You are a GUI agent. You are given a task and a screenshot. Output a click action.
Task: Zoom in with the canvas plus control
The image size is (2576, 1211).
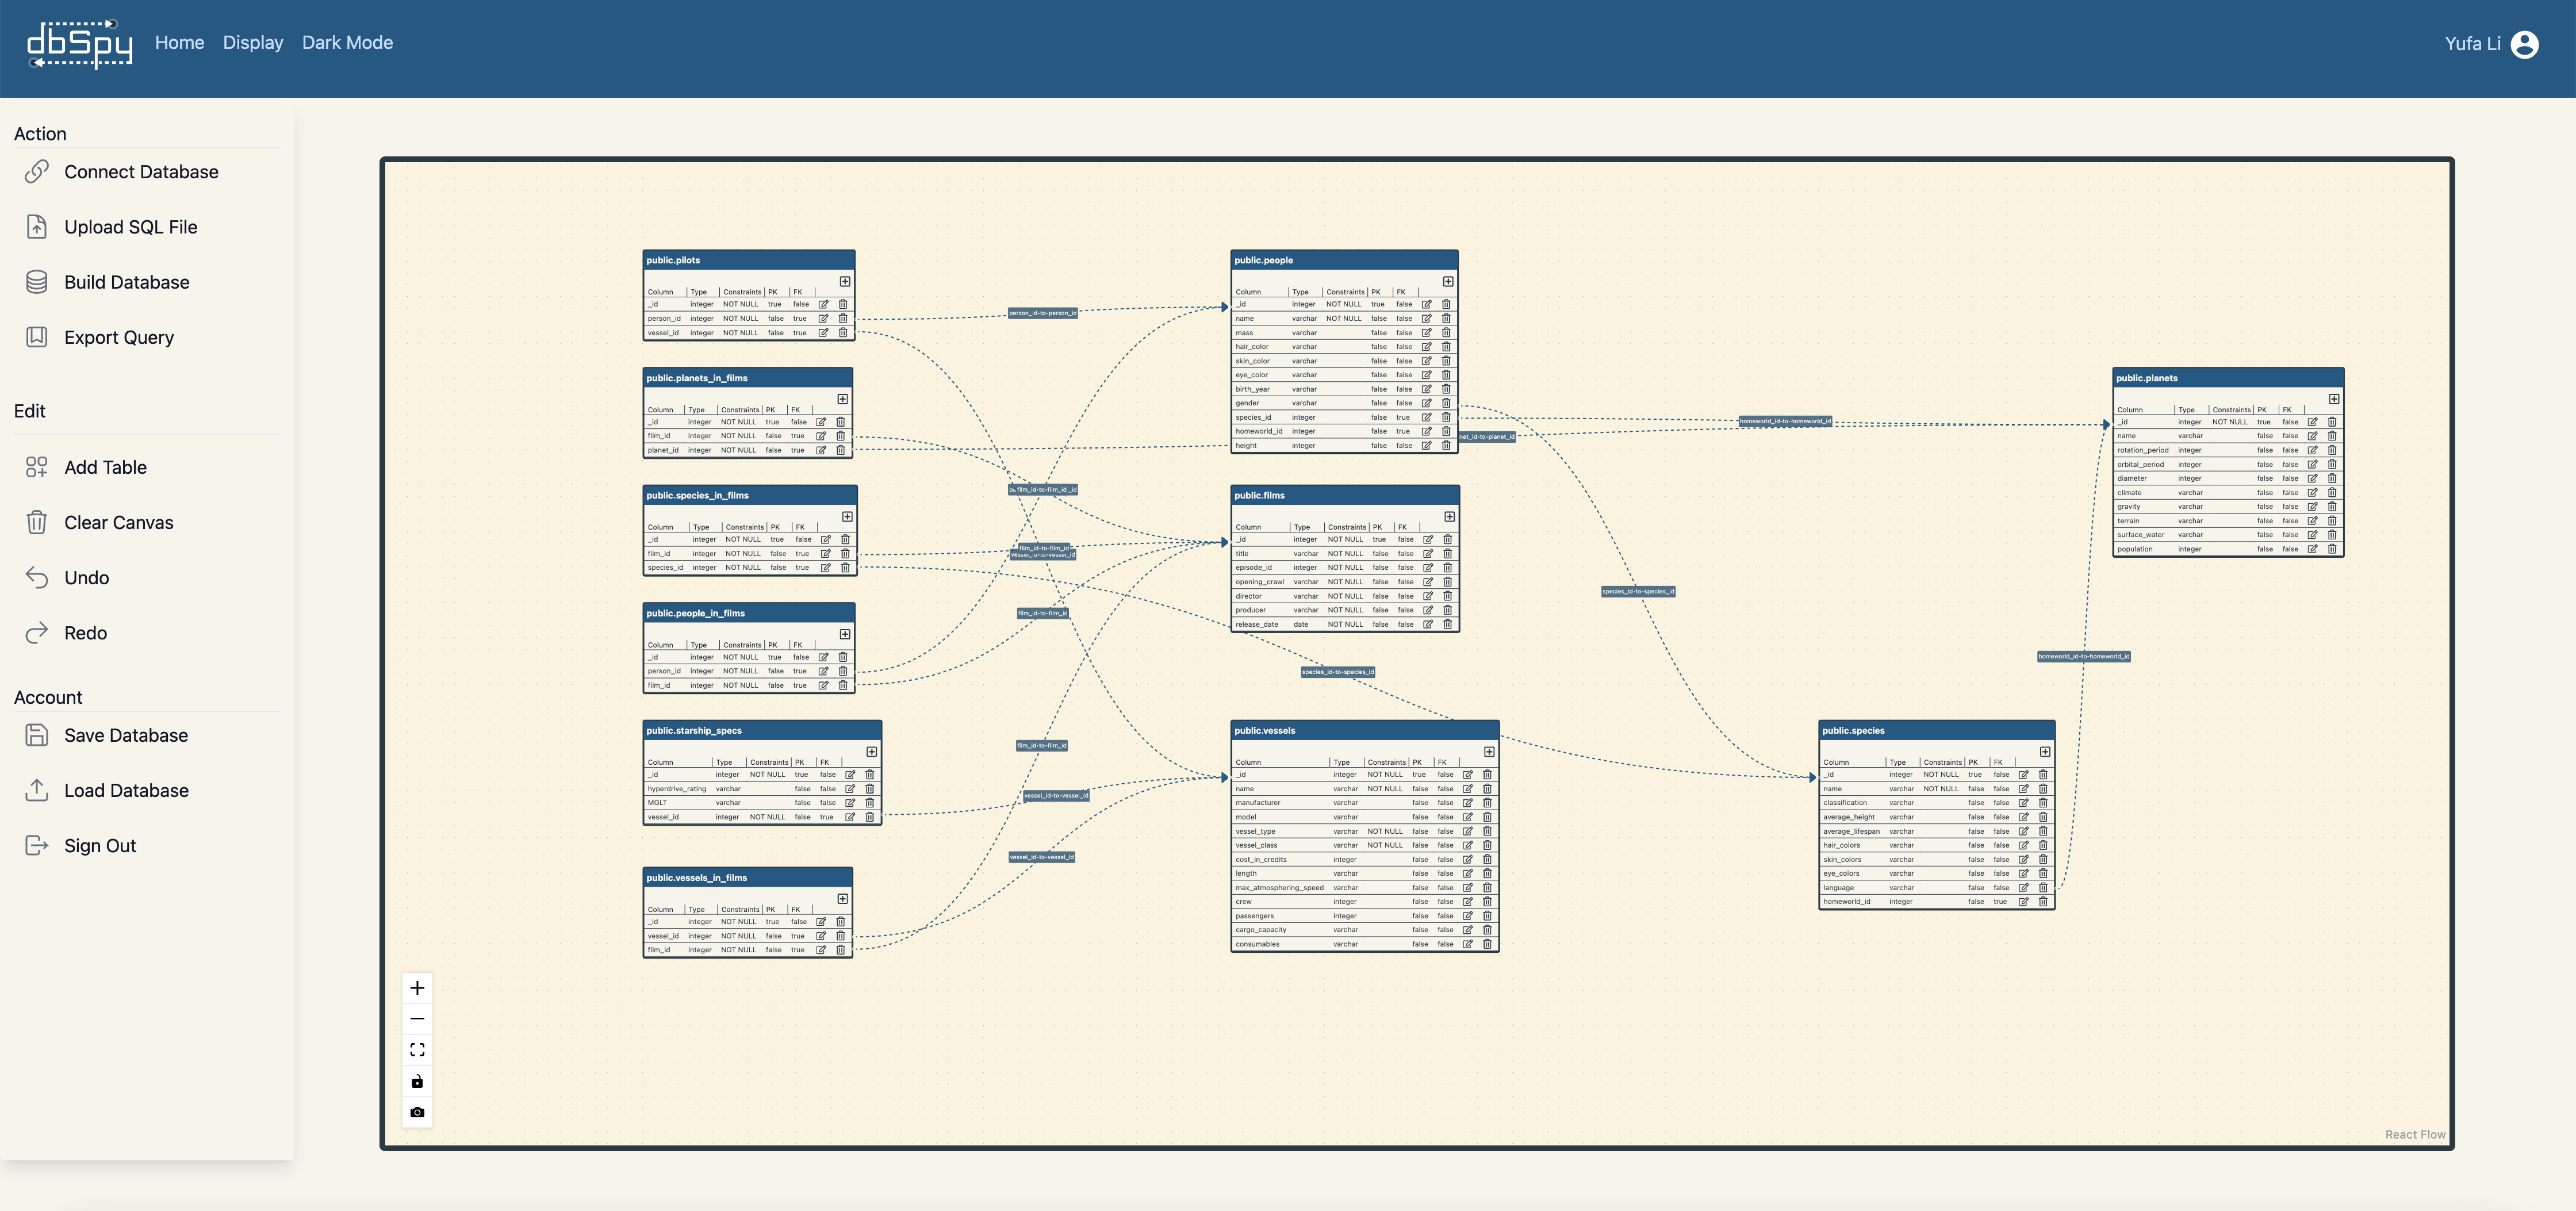click(x=417, y=988)
